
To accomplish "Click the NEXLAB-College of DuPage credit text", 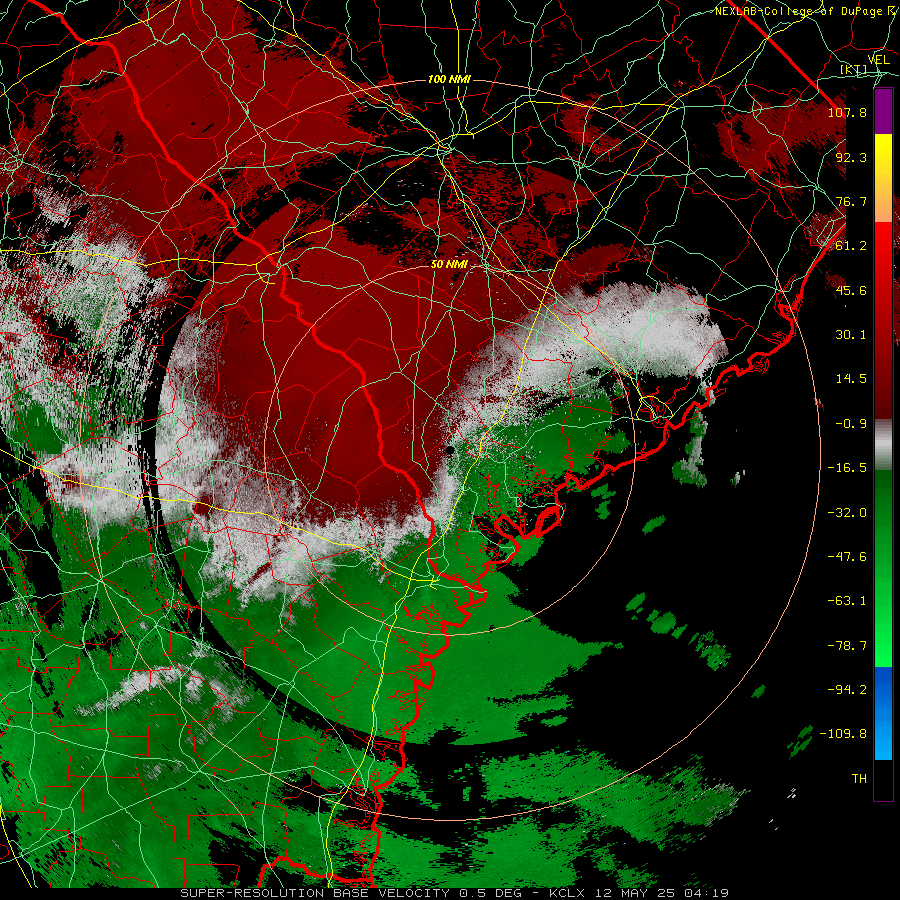I will coord(798,11).
